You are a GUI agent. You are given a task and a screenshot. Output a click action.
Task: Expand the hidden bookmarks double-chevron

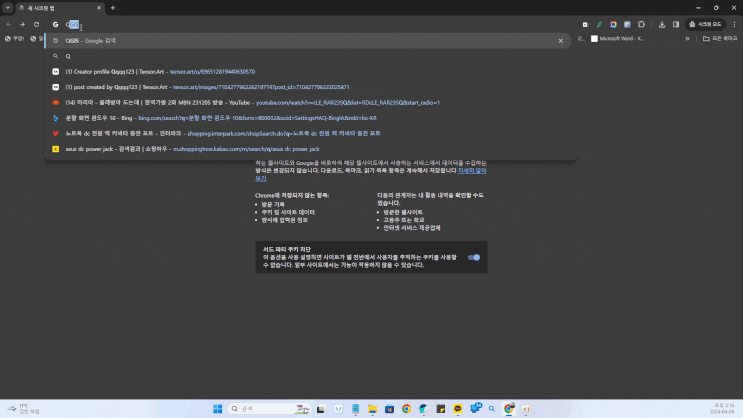click(x=687, y=39)
